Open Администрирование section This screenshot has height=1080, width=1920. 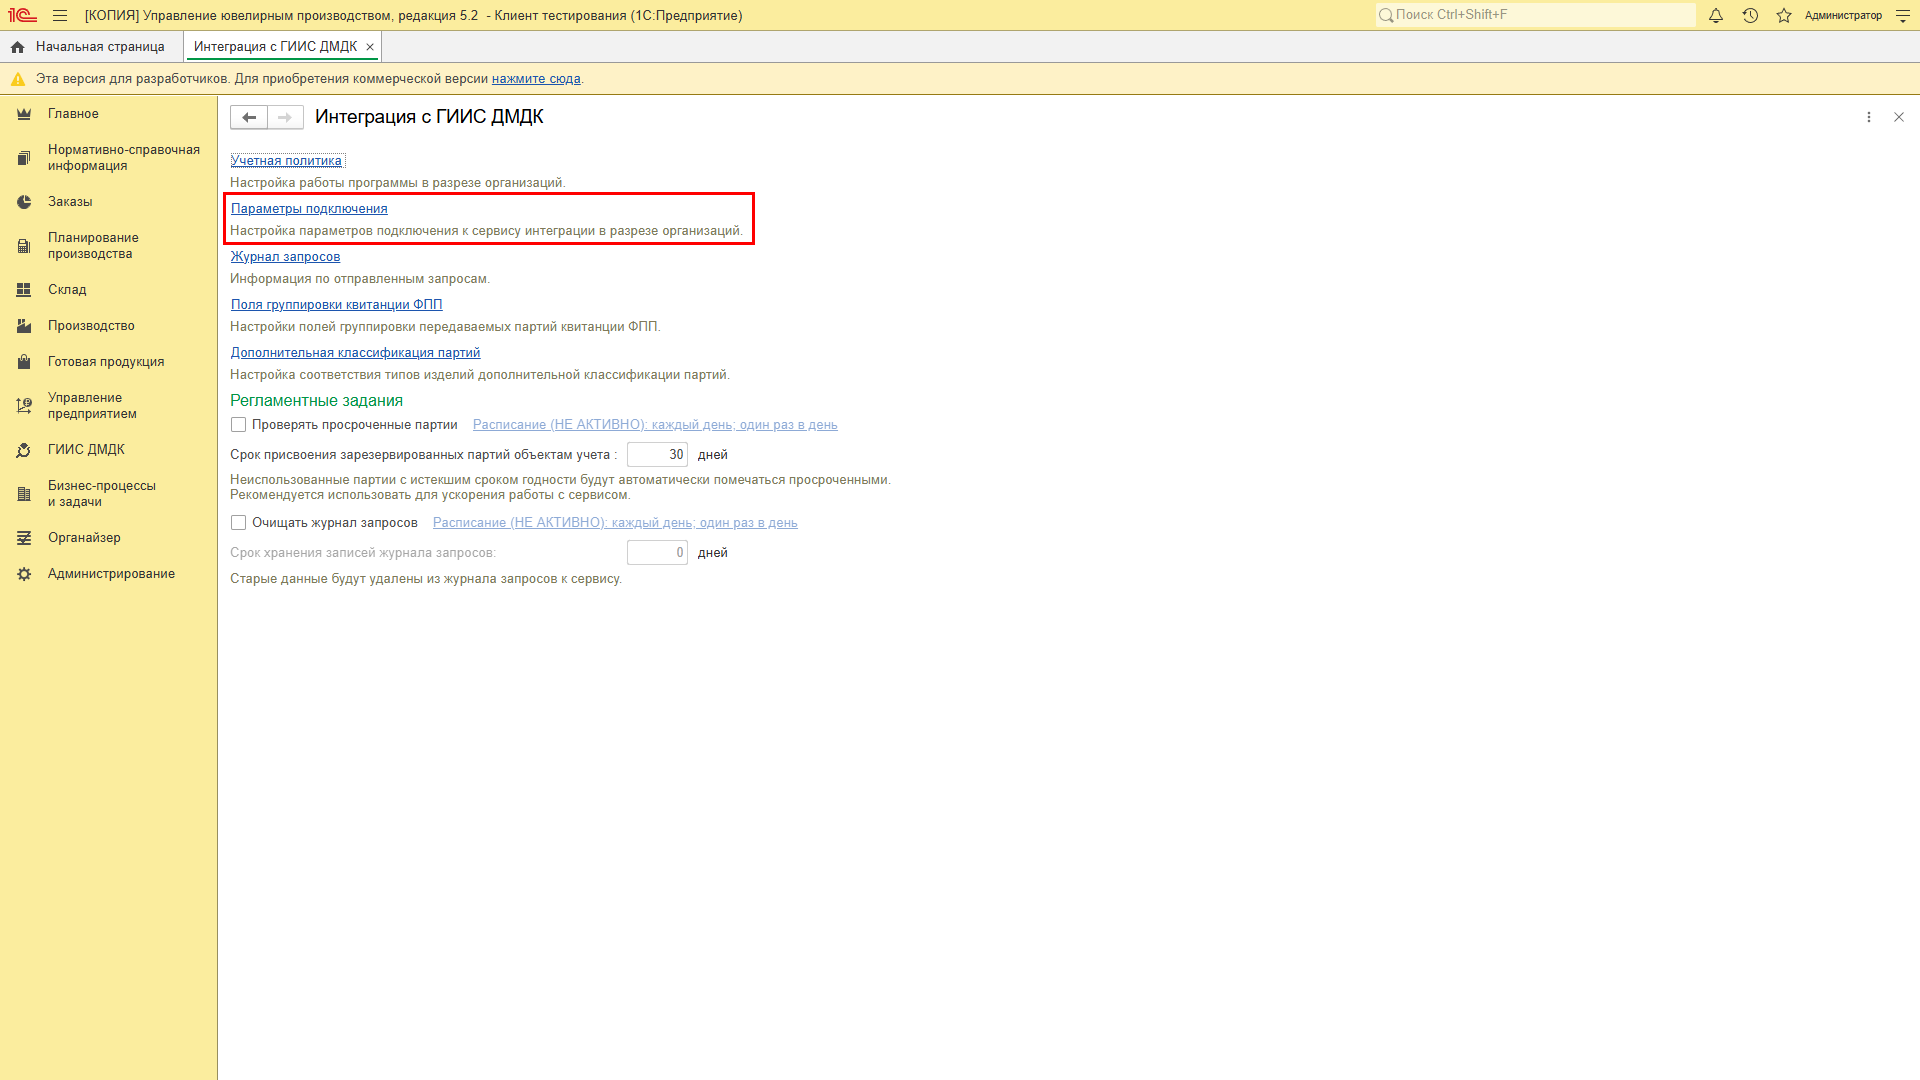click(111, 574)
